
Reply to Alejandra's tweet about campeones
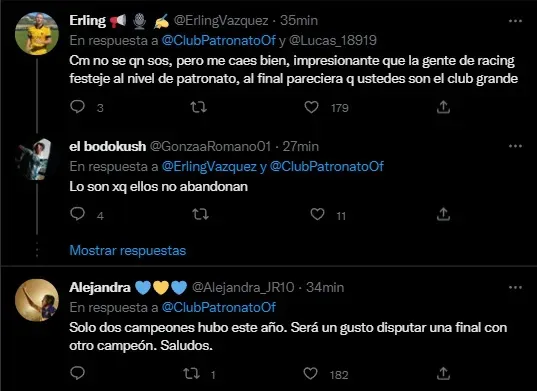(x=77, y=373)
